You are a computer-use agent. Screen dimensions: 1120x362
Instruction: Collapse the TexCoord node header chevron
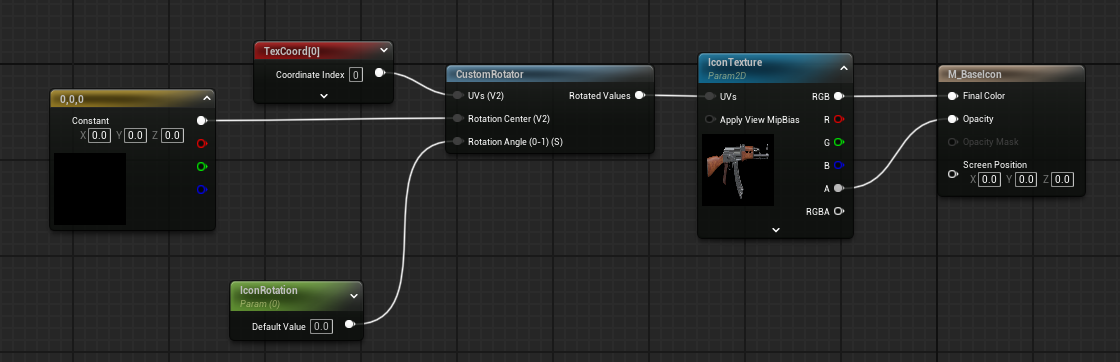click(x=384, y=50)
